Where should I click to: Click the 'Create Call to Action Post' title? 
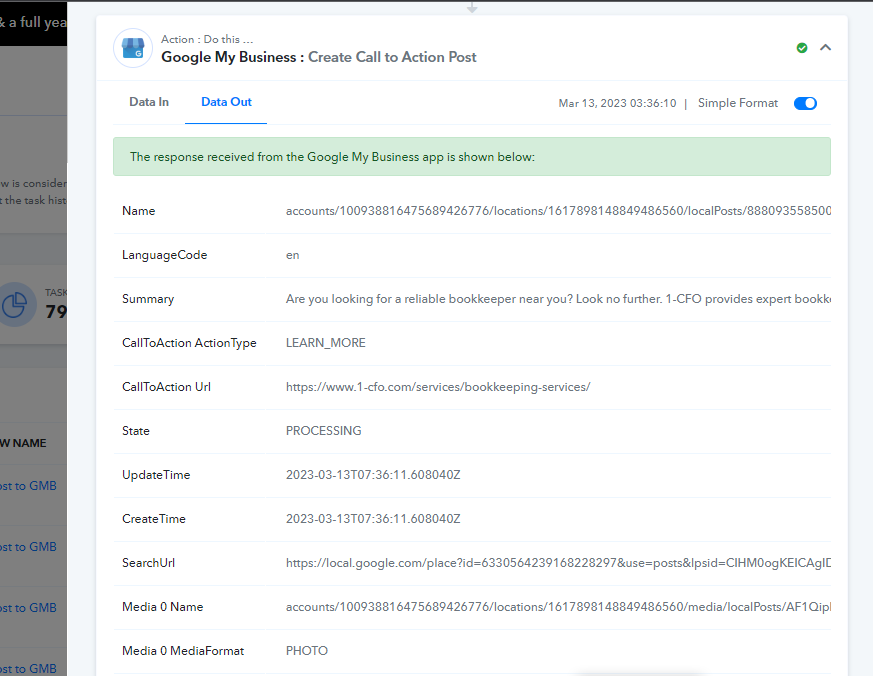(x=392, y=57)
